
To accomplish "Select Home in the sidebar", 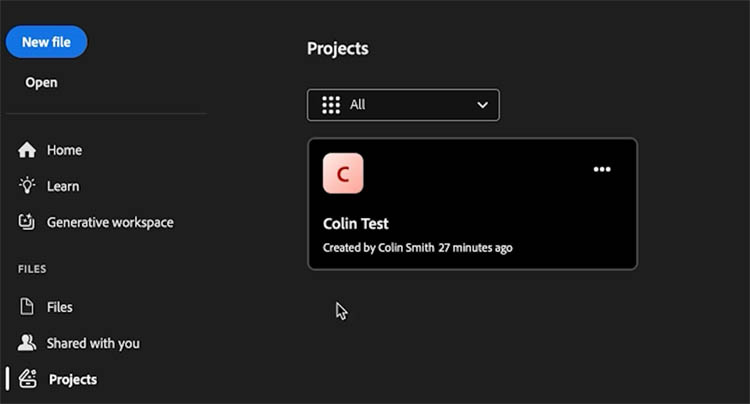I will 64,150.
